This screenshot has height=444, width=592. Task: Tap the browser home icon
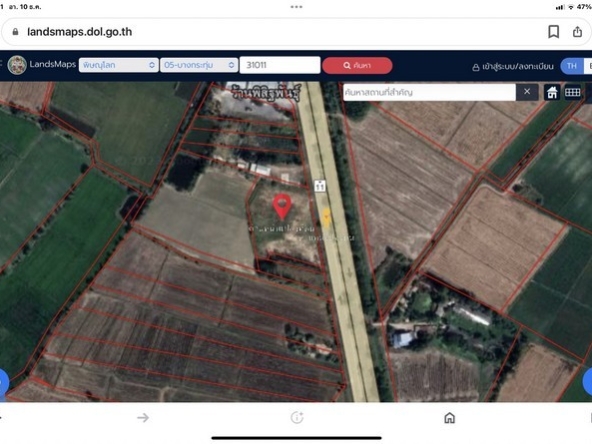[449, 418]
